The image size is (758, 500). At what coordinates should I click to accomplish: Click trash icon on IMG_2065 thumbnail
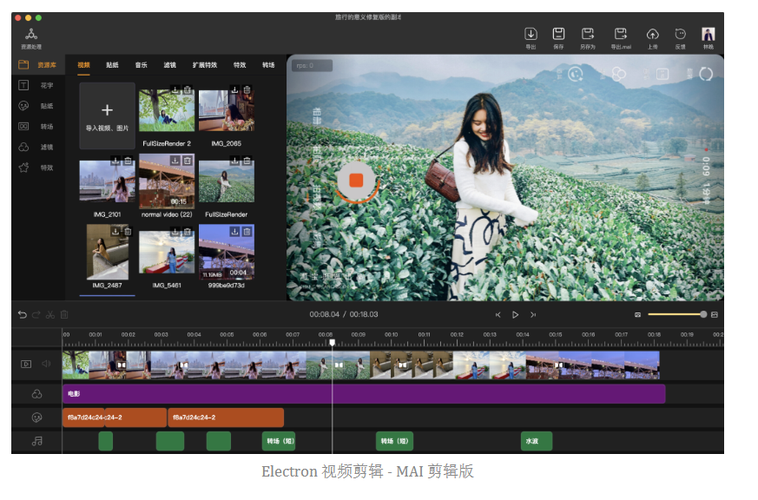point(247,90)
